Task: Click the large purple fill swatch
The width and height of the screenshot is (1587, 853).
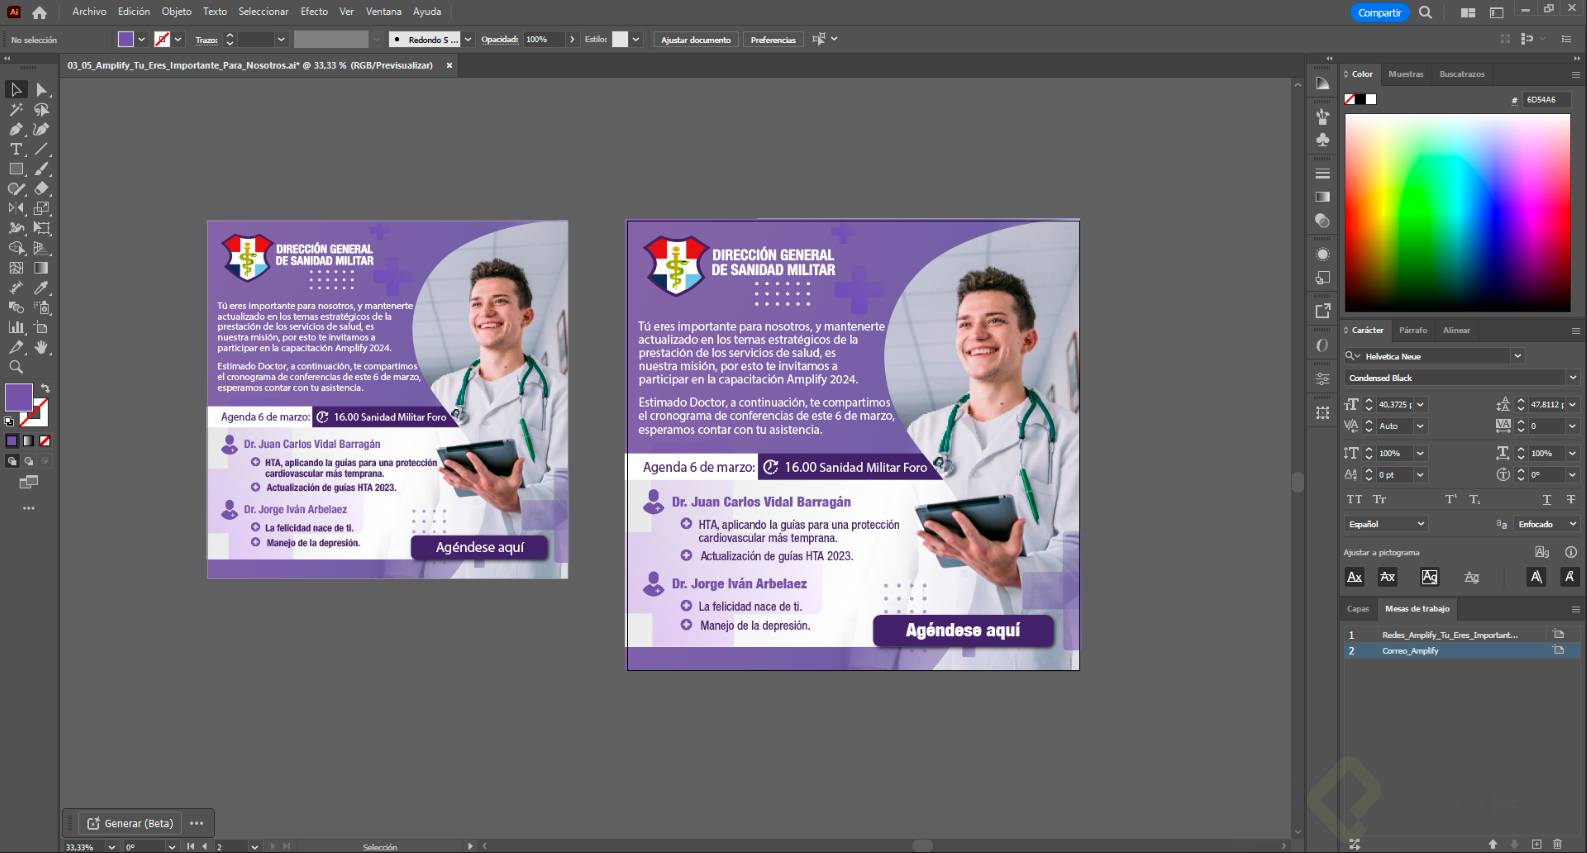Action: pyautogui.click(x=18, y=396)
